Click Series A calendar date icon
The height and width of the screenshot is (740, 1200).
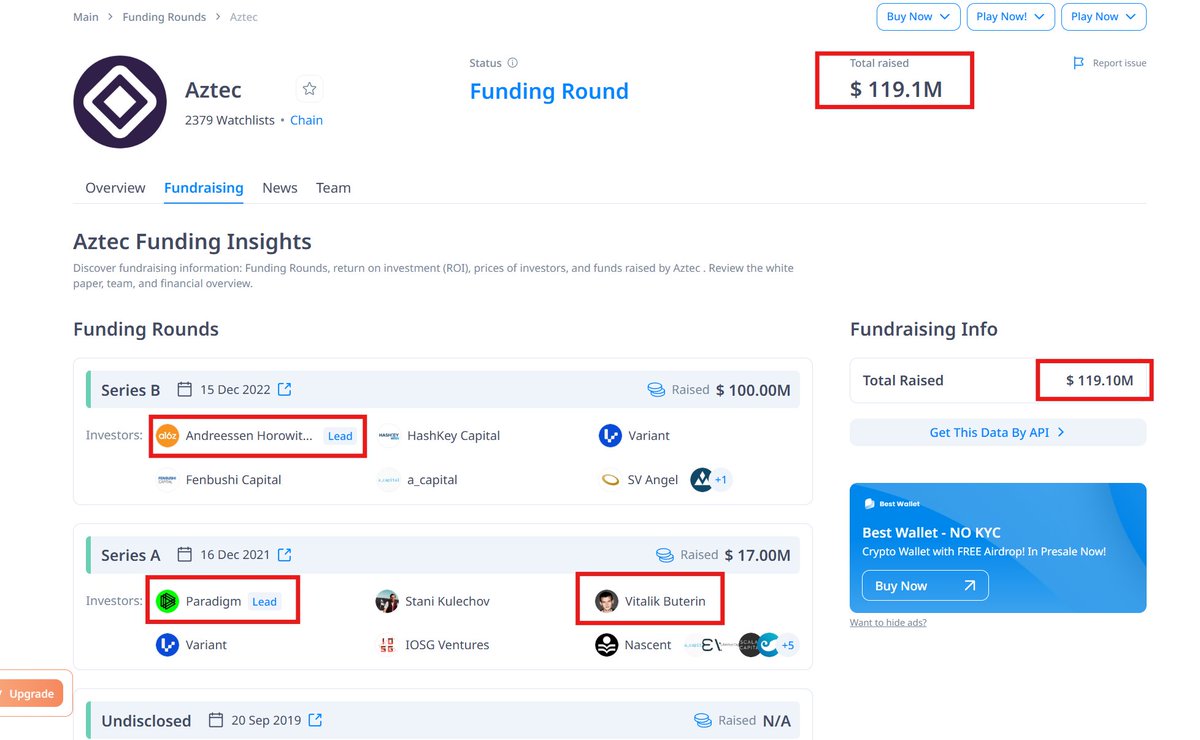pos(184,555)
